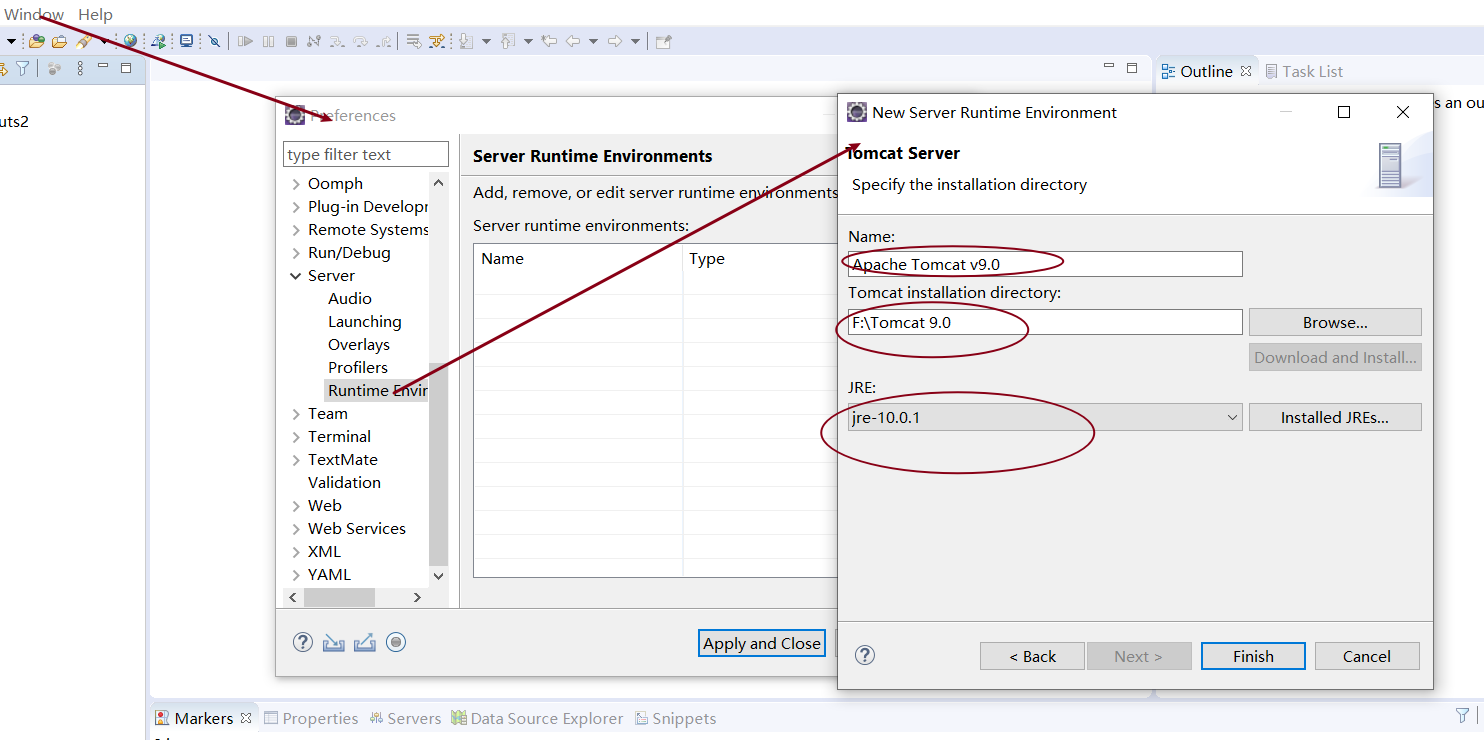Click the blue monitor console icon in toolbar
1484x740 pixels.
pos(187,41)
